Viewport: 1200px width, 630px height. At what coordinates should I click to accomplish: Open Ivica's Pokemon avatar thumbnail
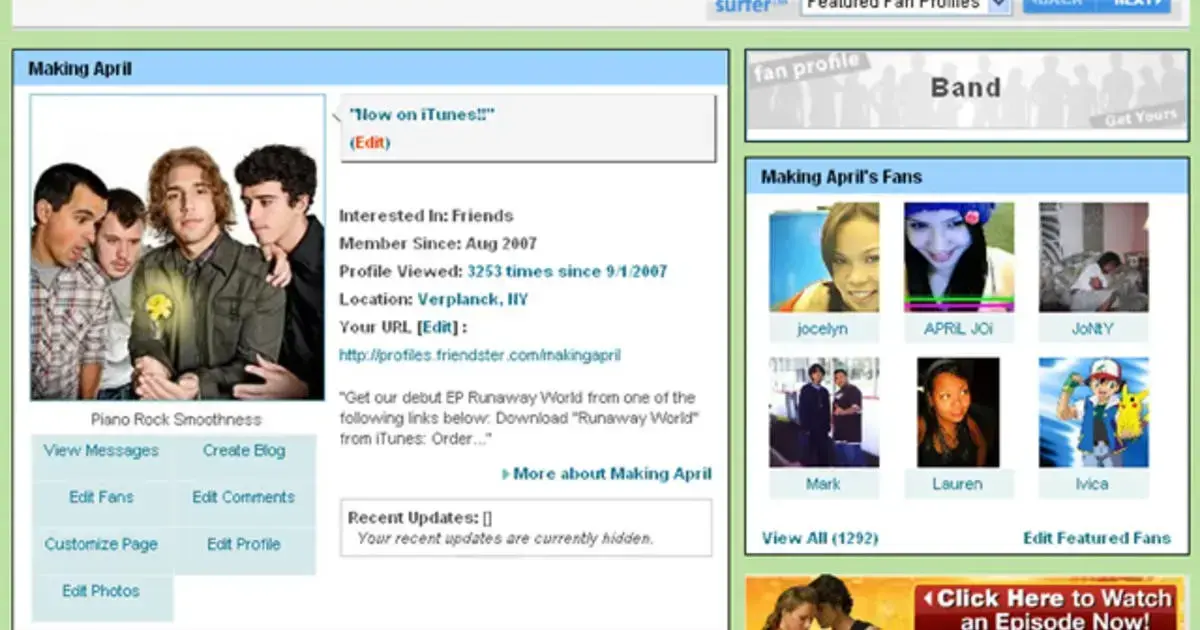tap(1093, 412)
